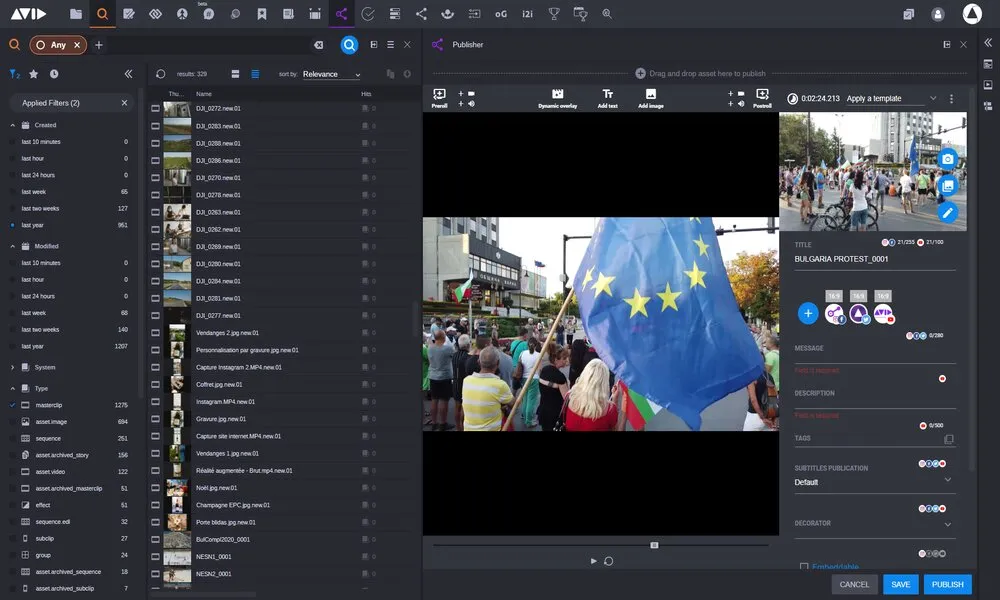
Task: Run search with the blue magnifier button
Action: pos(349,45)
